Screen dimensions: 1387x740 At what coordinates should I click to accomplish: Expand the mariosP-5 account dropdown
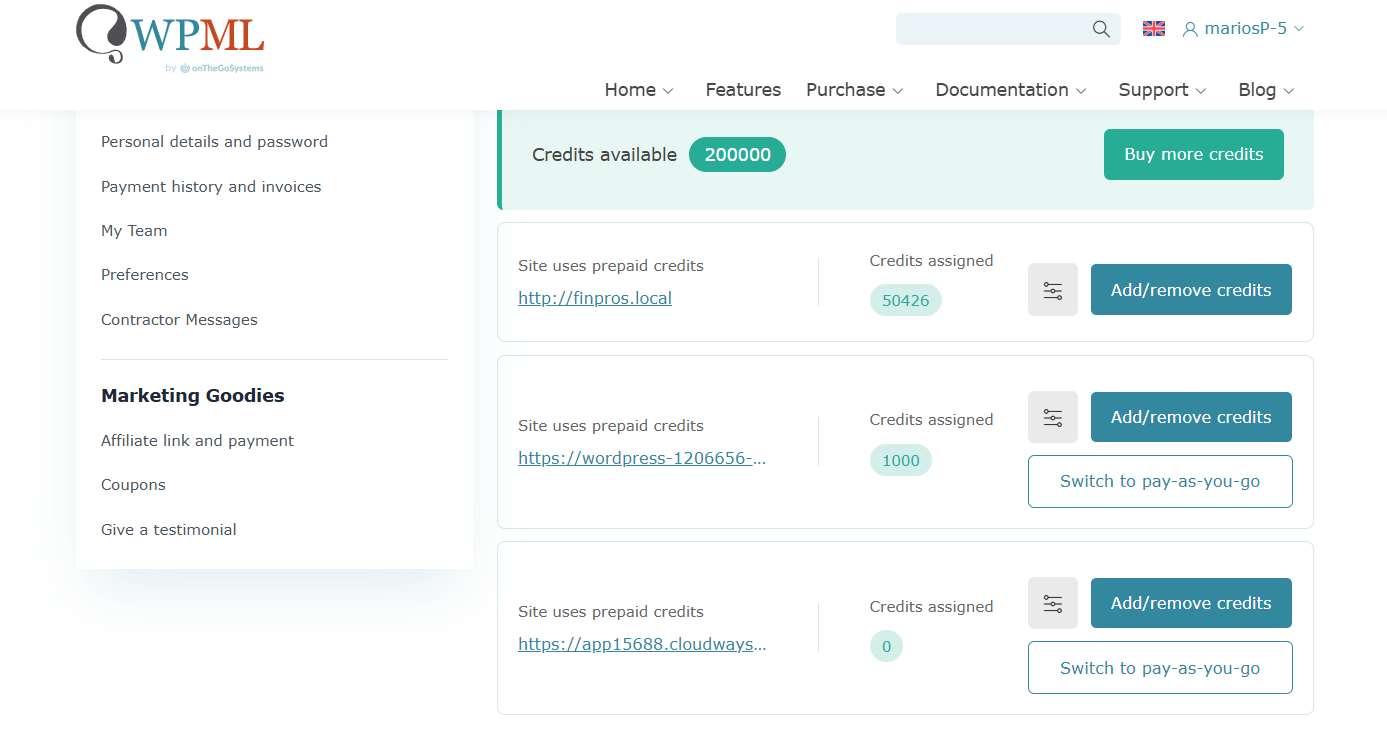point(1299,29)
